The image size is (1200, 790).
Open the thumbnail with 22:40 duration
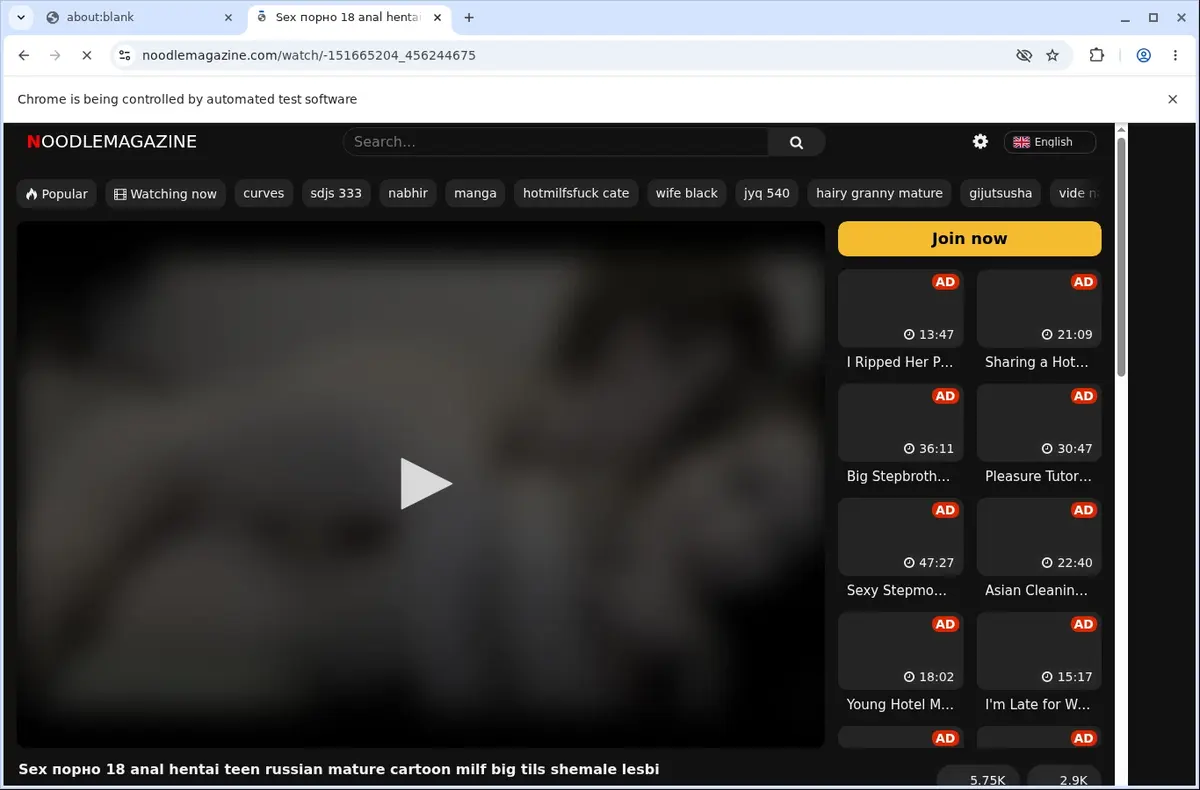[x=1039, y=537]
